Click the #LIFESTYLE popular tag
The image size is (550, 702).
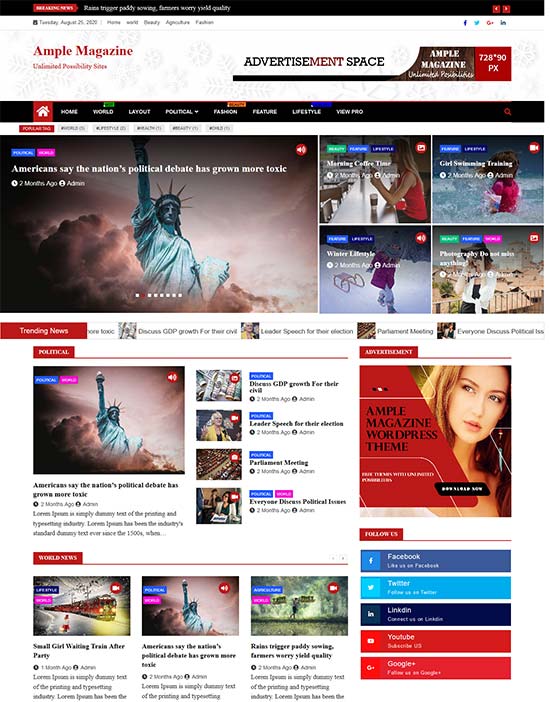click(111, 128)
